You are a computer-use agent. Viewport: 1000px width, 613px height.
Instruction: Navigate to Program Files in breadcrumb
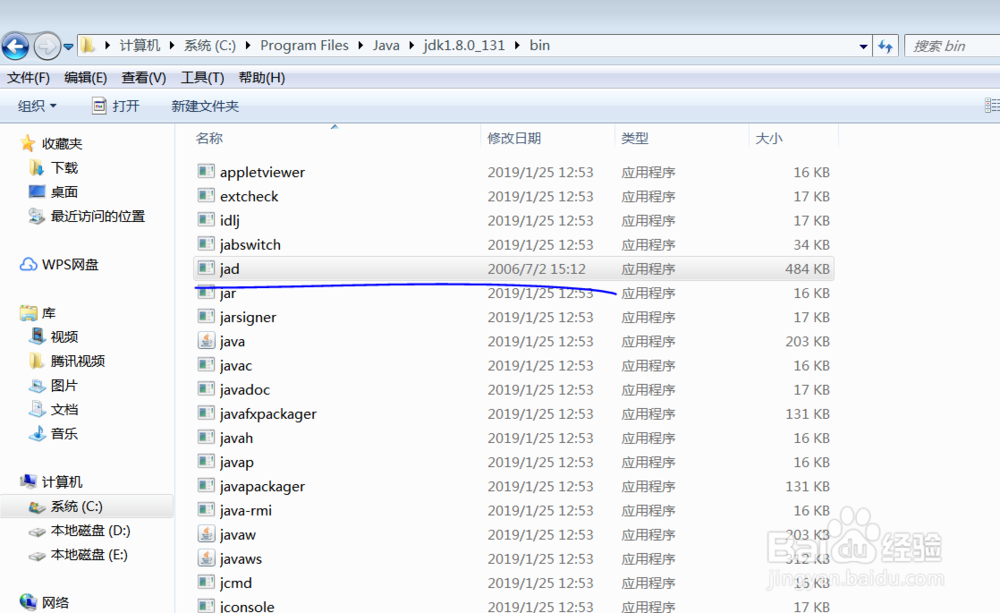coord(304,45)
